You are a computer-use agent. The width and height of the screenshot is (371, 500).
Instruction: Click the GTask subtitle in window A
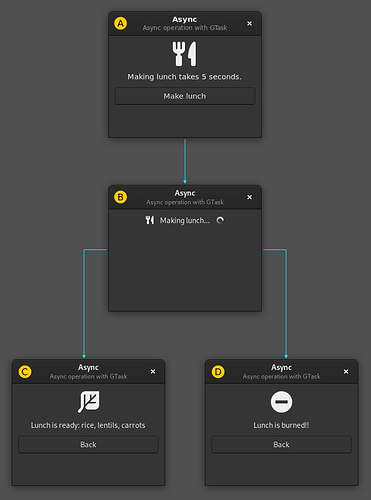coord(185,28)
